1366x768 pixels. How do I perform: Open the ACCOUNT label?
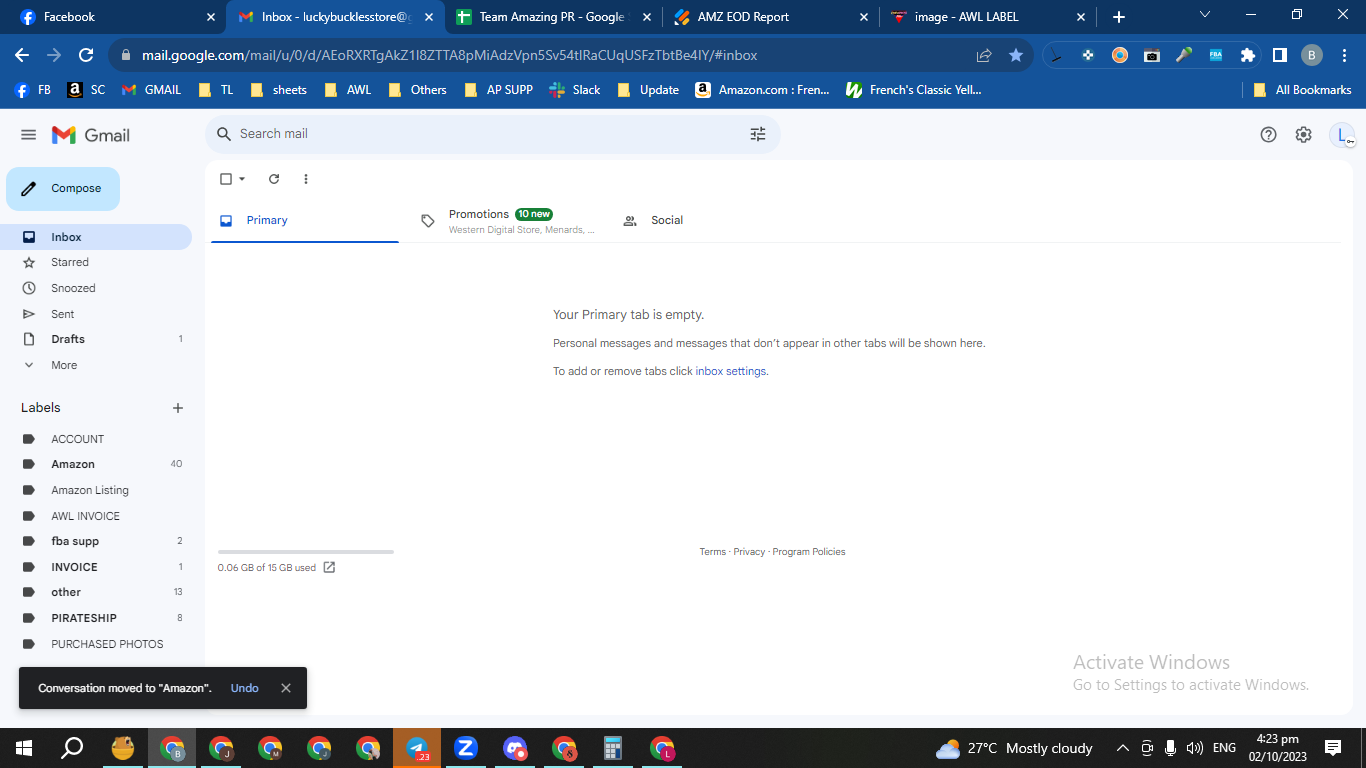pyautogui.click(x=96, y=439)
